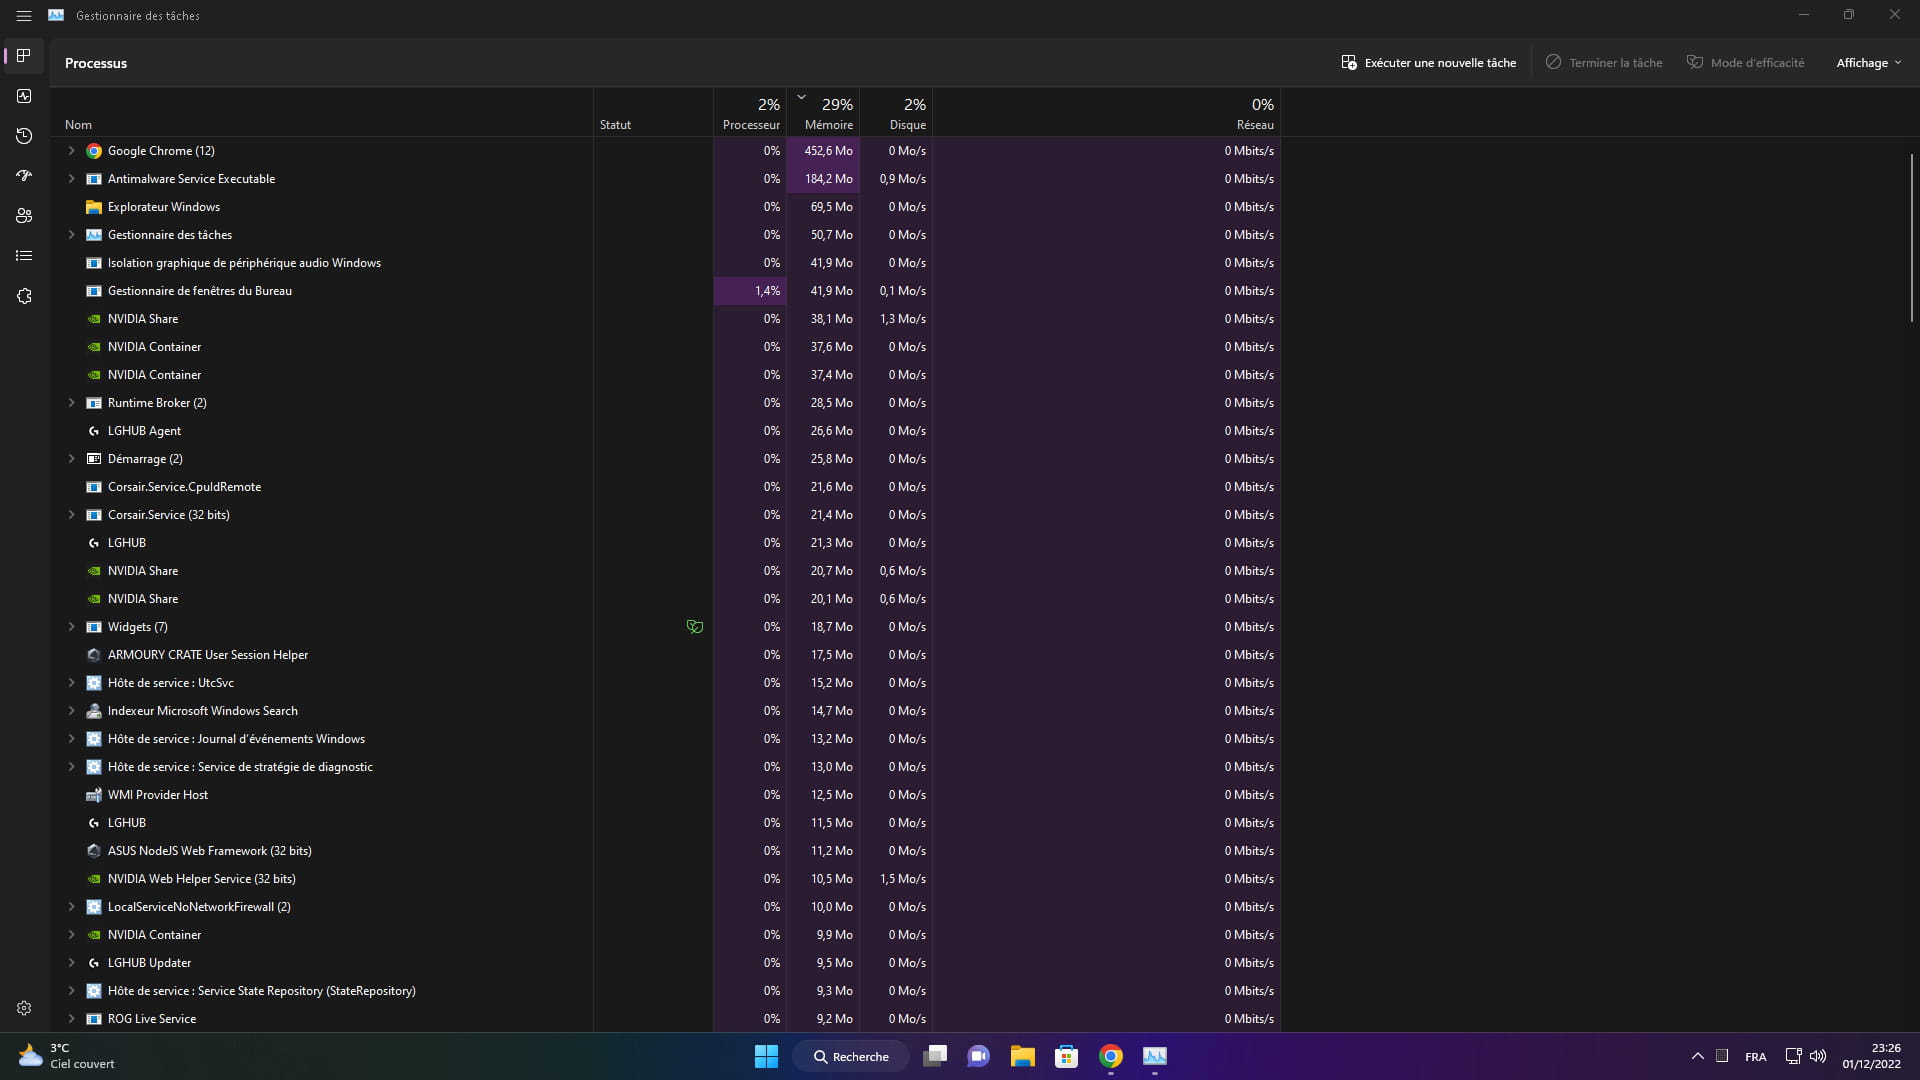Viewport: 1920px width, 1080px height.
Task: Click the Explorateur Windows folder icon
Action: (94, 207)
